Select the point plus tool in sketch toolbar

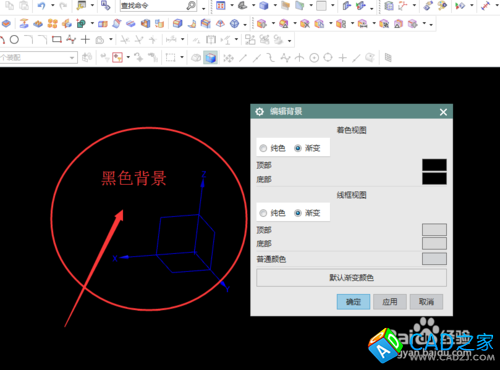[x=86, y=40]
